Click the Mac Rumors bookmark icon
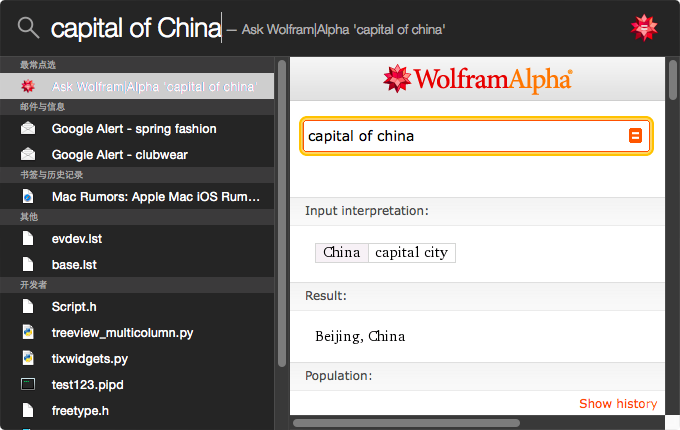The height and width of the screenshot is (430, 680). (28, 197)
